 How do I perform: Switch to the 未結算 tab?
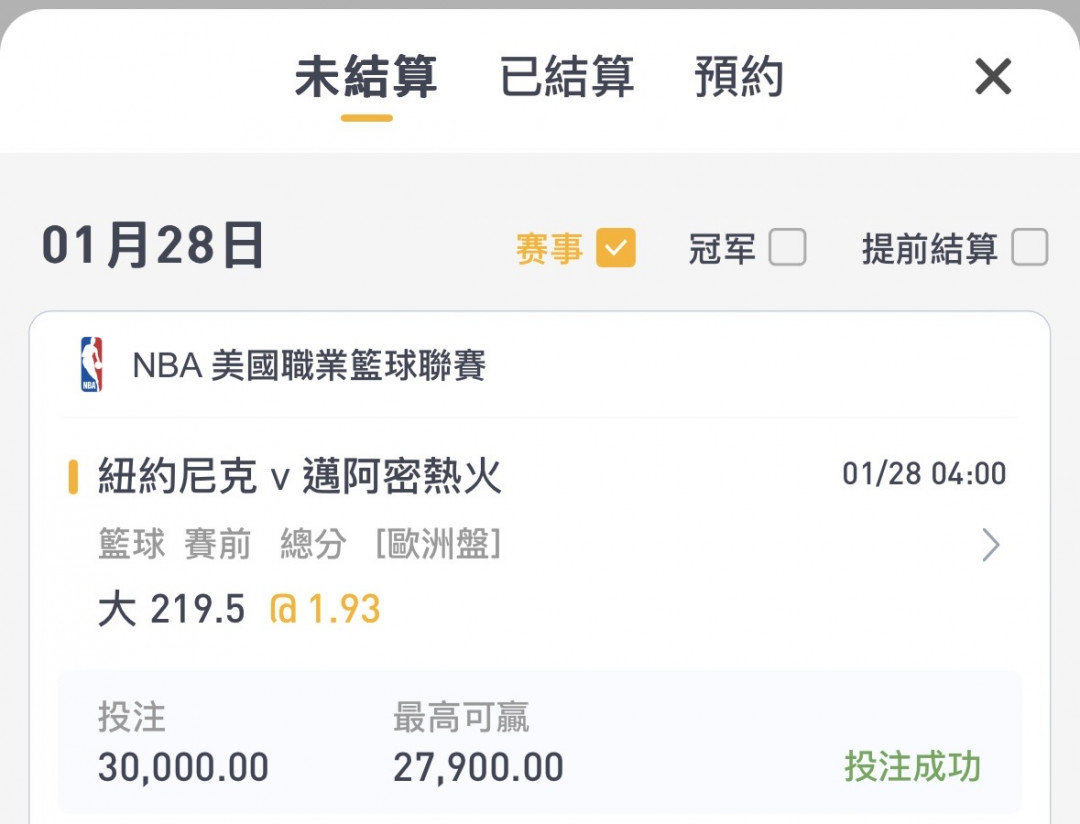pyautogui.click(x=366, y=76)
